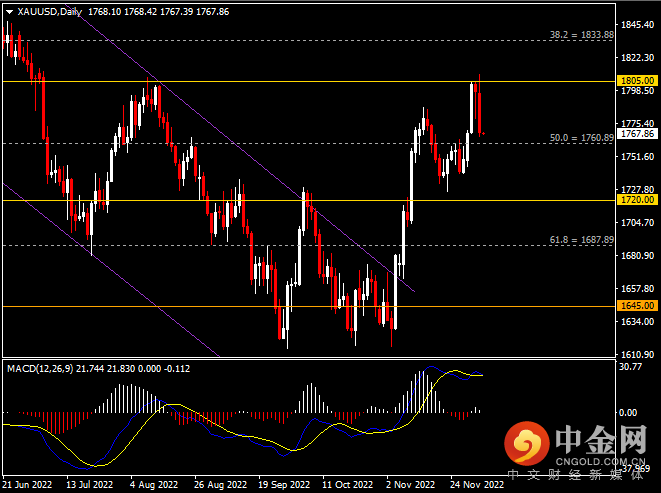This screenshot has width=661, height=493.
Task: Select the orange 1645.00 price label
Action: pyautogui.click(x=636, y=306)
